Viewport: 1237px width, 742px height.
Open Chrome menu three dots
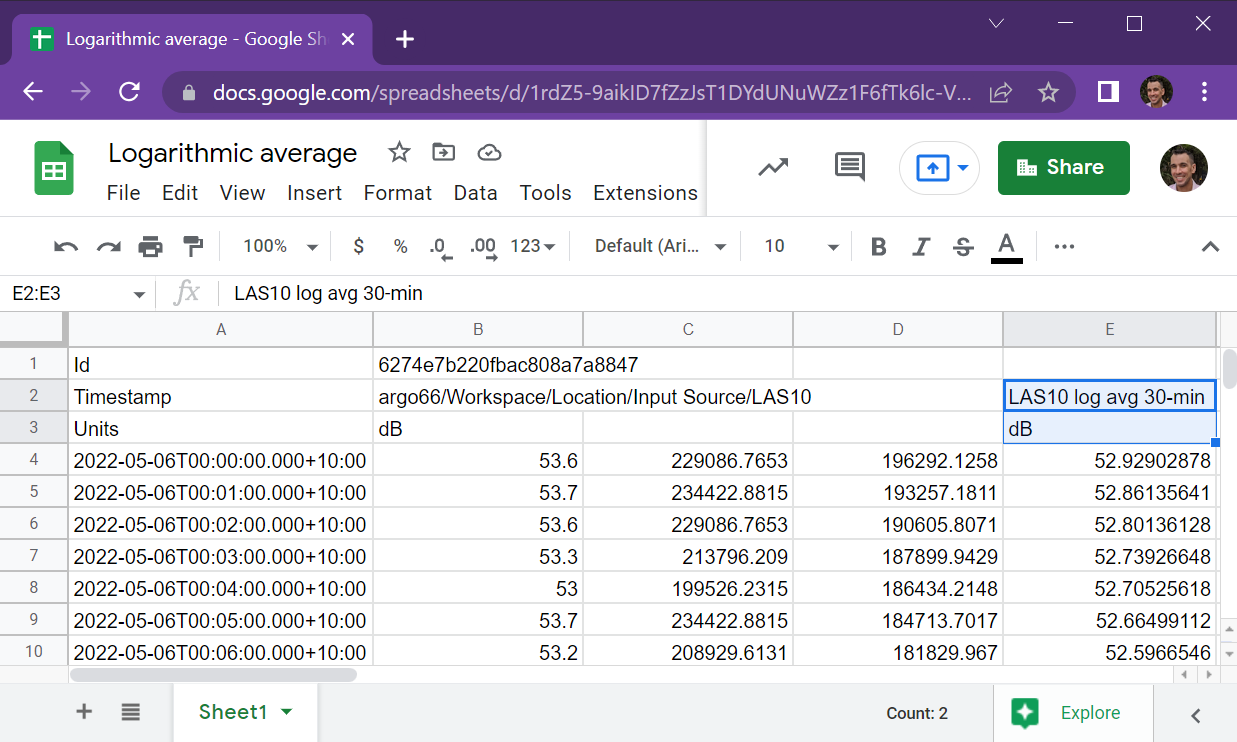pos(1204,92)
